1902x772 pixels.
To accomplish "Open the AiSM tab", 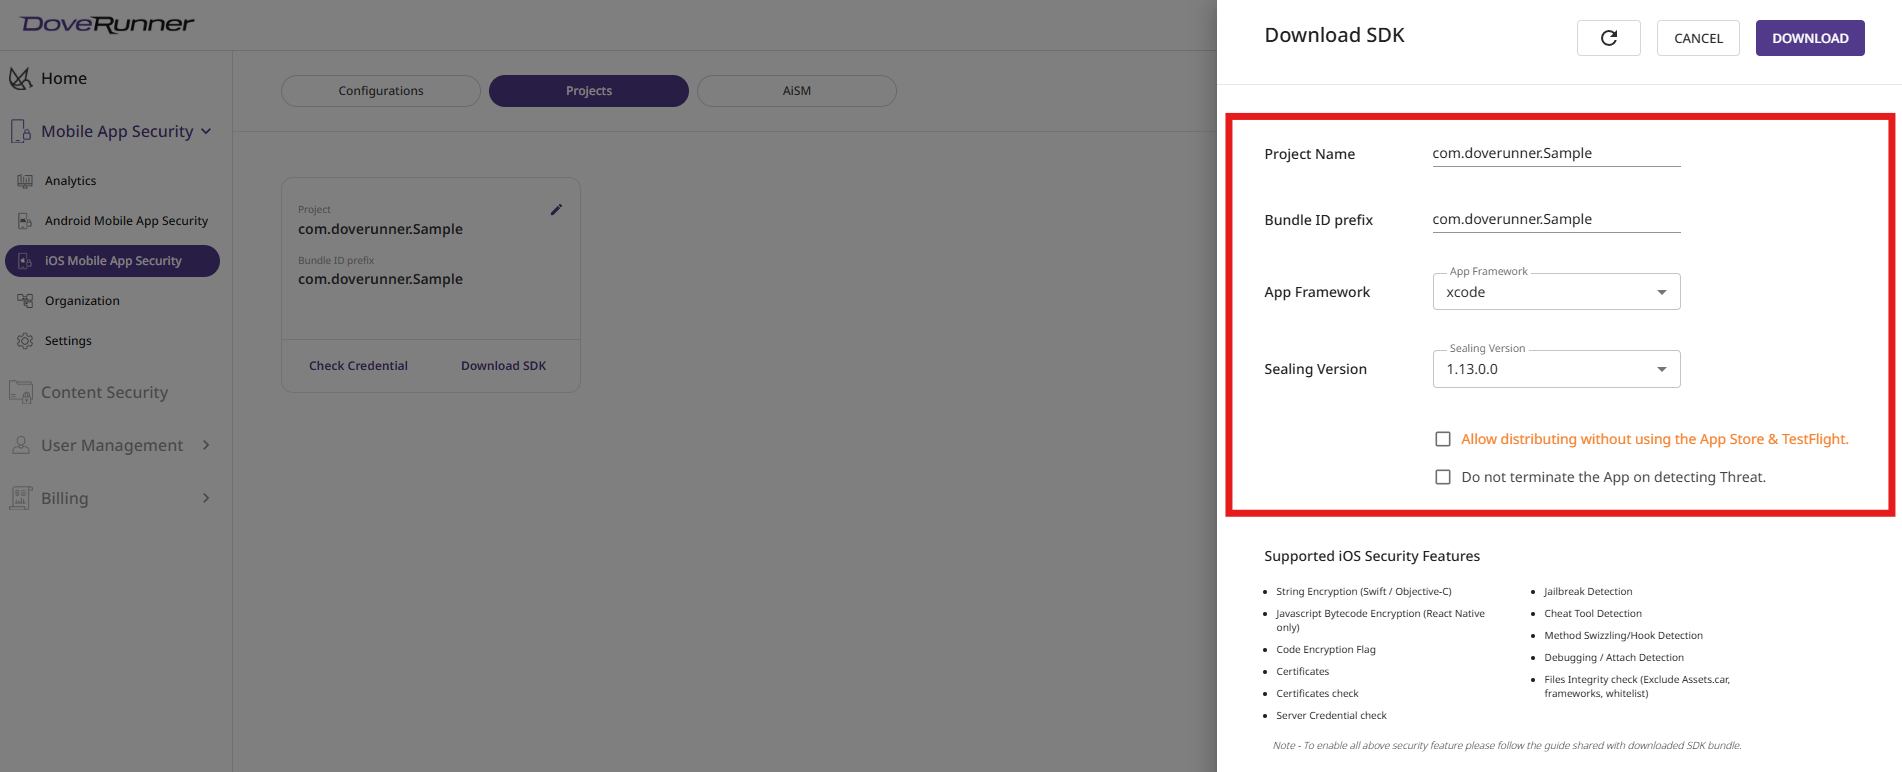I will tap(797, 91).
